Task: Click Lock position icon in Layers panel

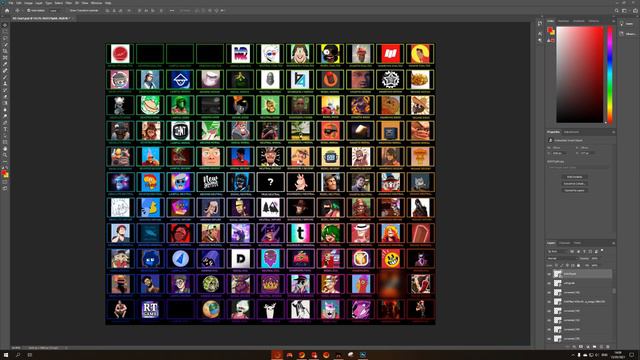Action: [x=568, y=265]
